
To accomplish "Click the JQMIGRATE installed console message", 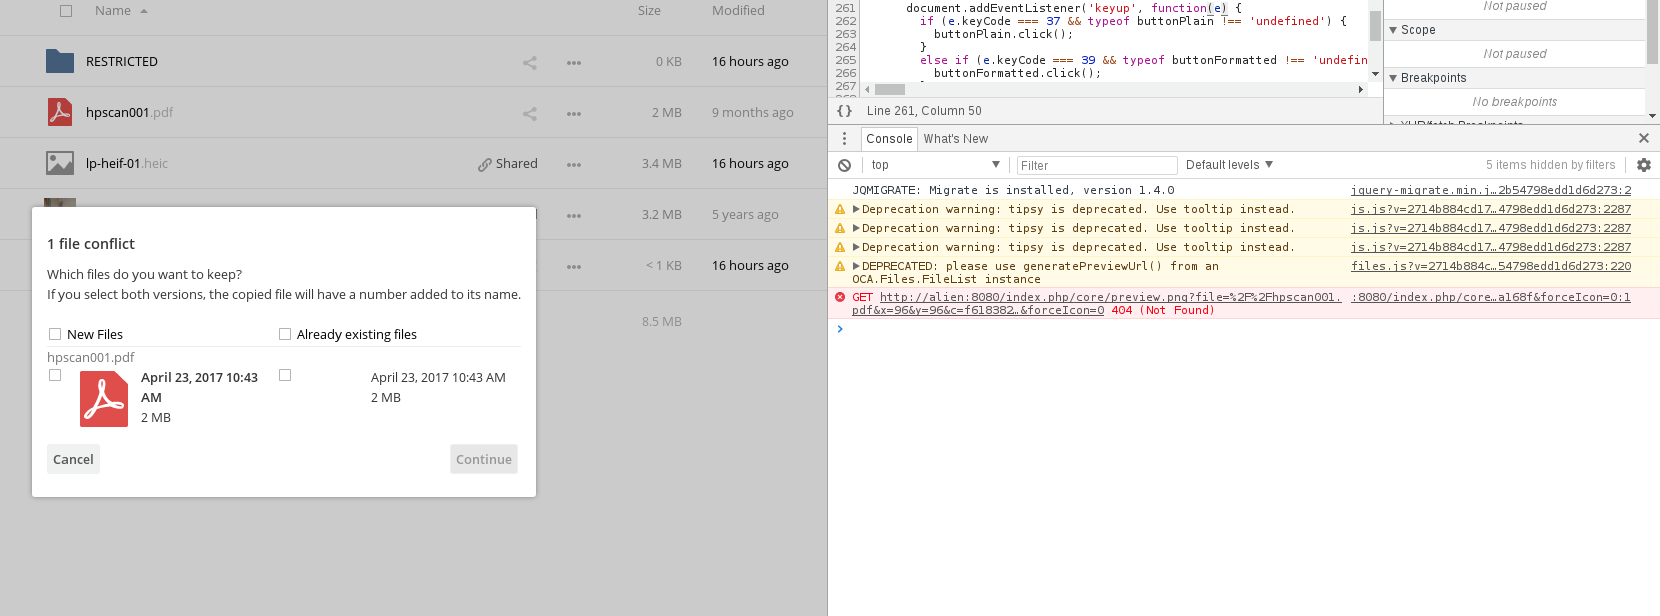I will [x=1013, y=190].
